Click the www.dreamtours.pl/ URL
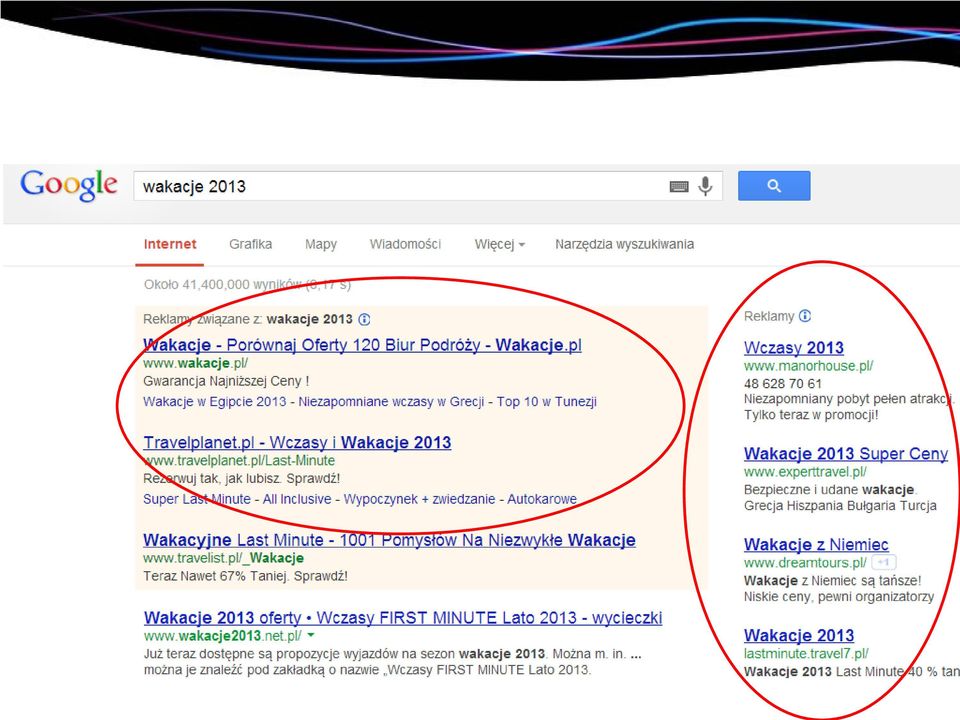The image size is (960, 720). pos(805,563)
